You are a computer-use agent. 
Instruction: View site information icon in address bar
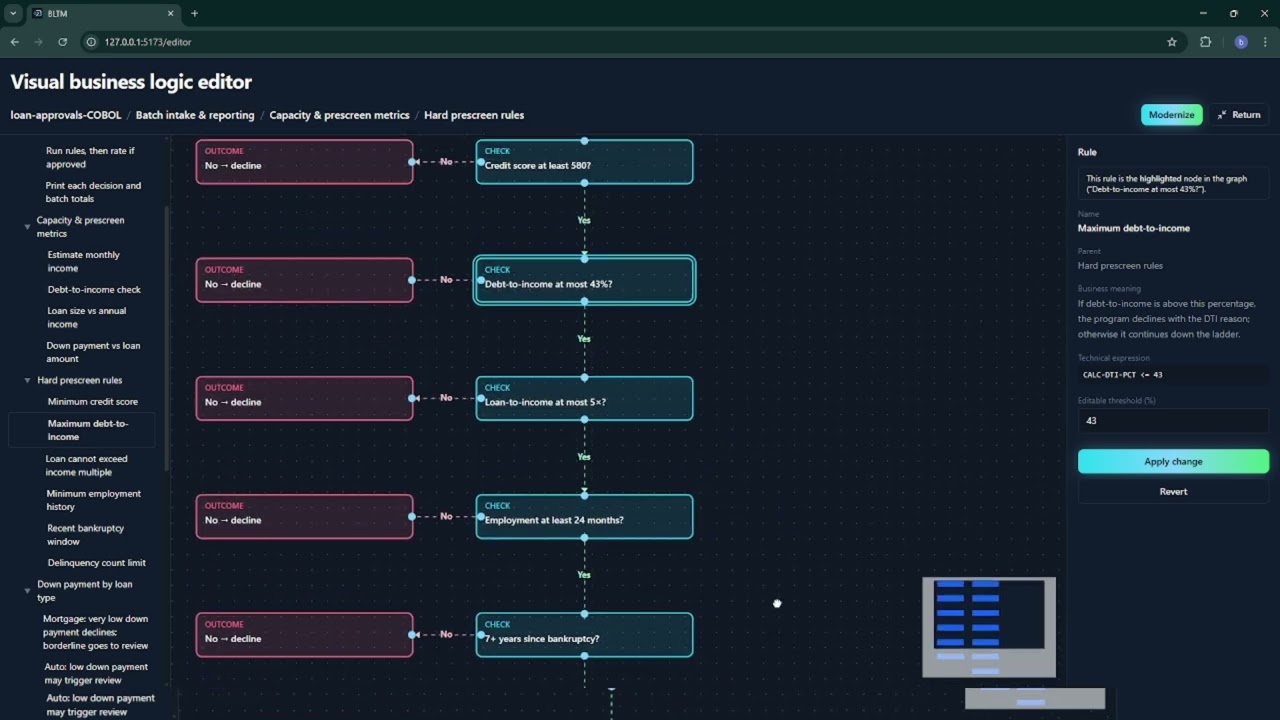point(91,42)
